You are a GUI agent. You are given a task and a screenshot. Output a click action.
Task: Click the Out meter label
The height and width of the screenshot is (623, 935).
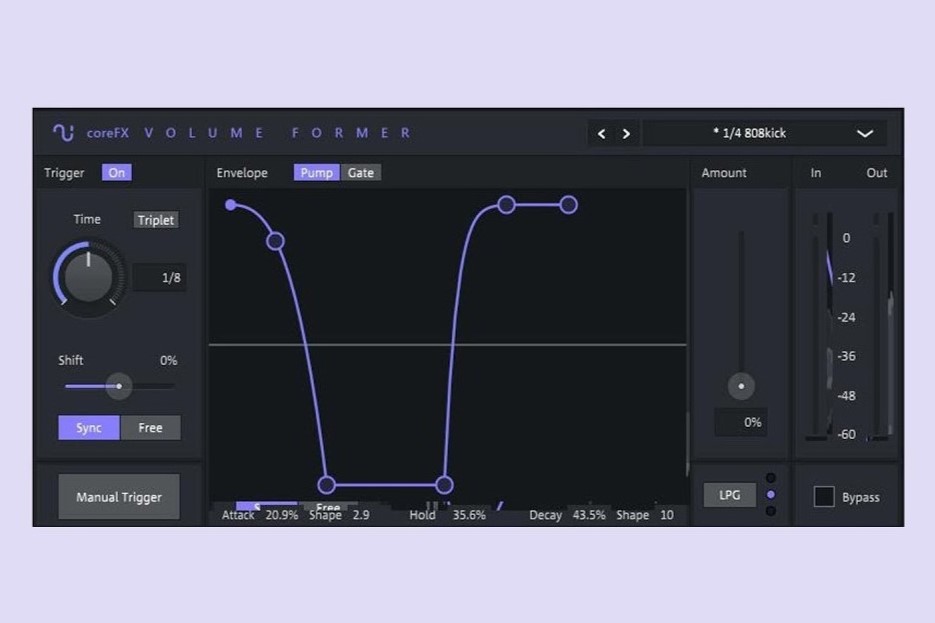(x=877, y=173)
